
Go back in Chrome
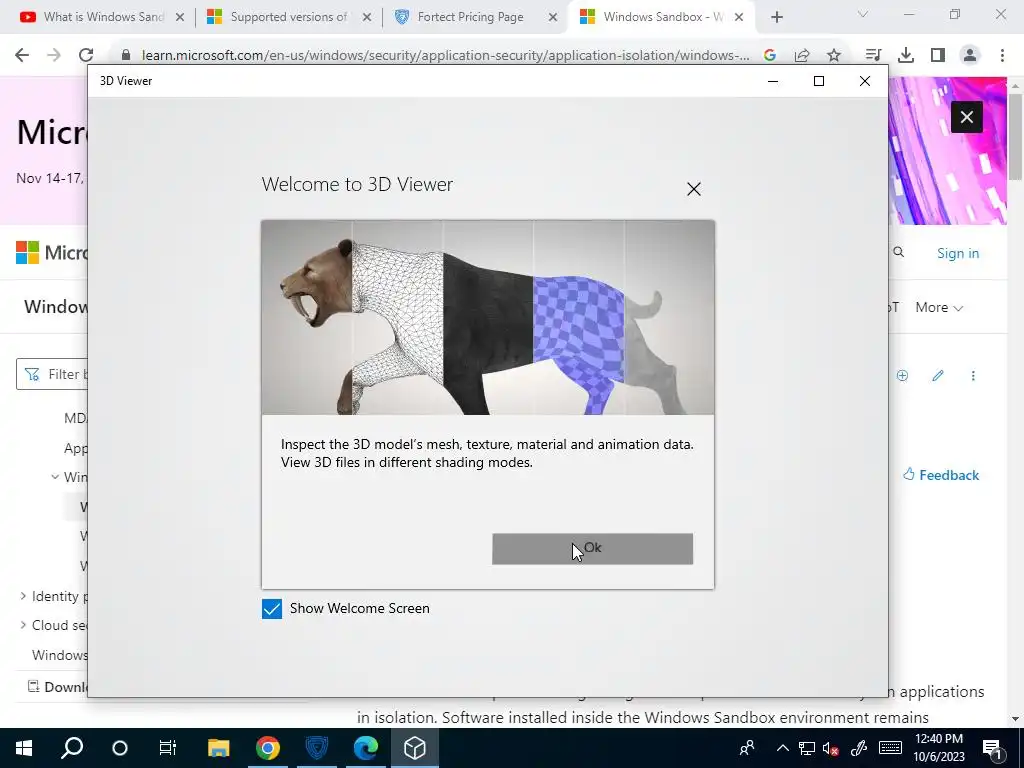22,55
